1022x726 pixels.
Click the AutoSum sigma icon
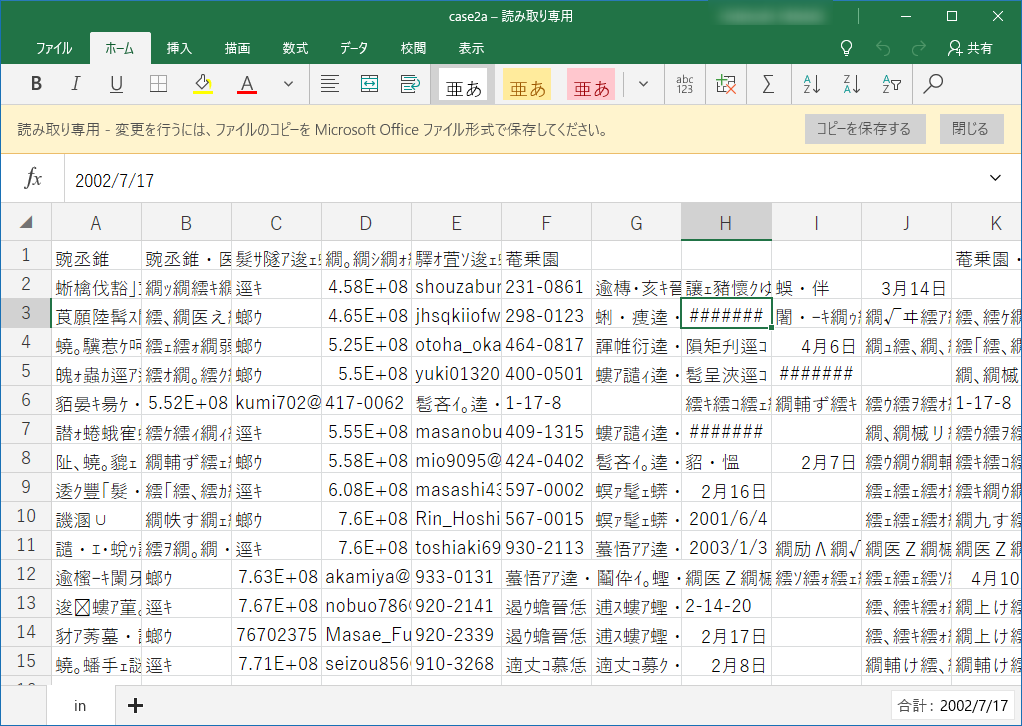[x=768, y=84]
